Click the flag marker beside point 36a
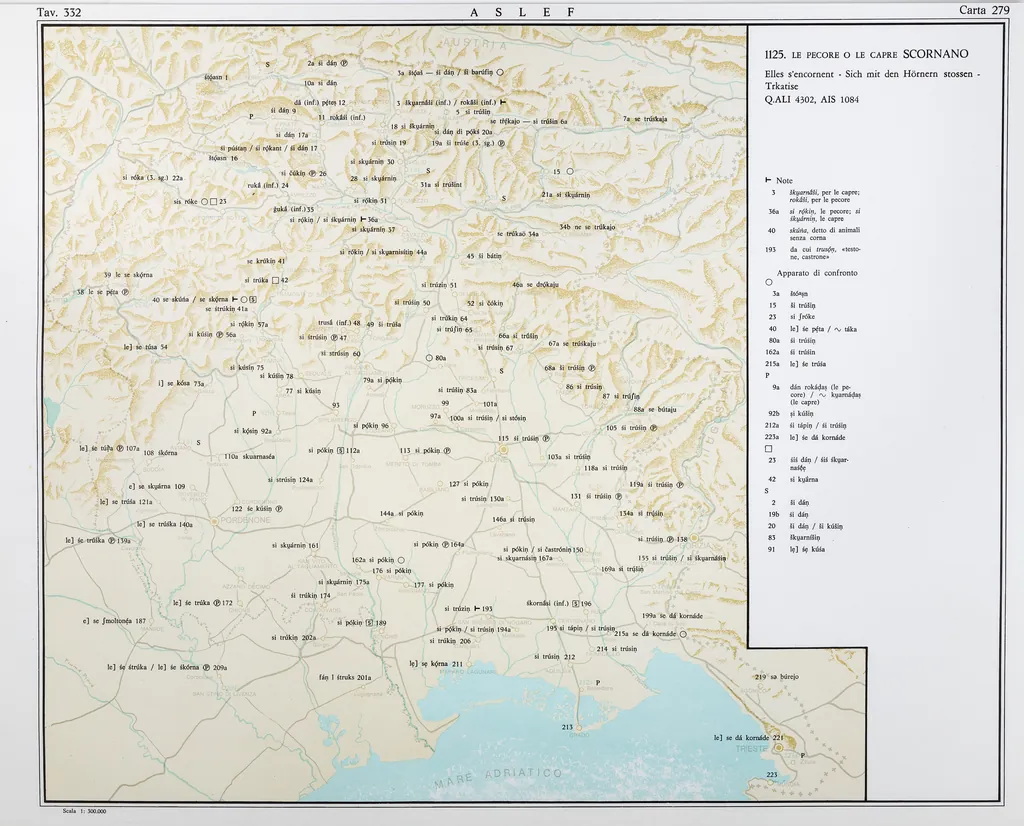The width and height of the screenshot is (1024, 826). pos(362,218)
